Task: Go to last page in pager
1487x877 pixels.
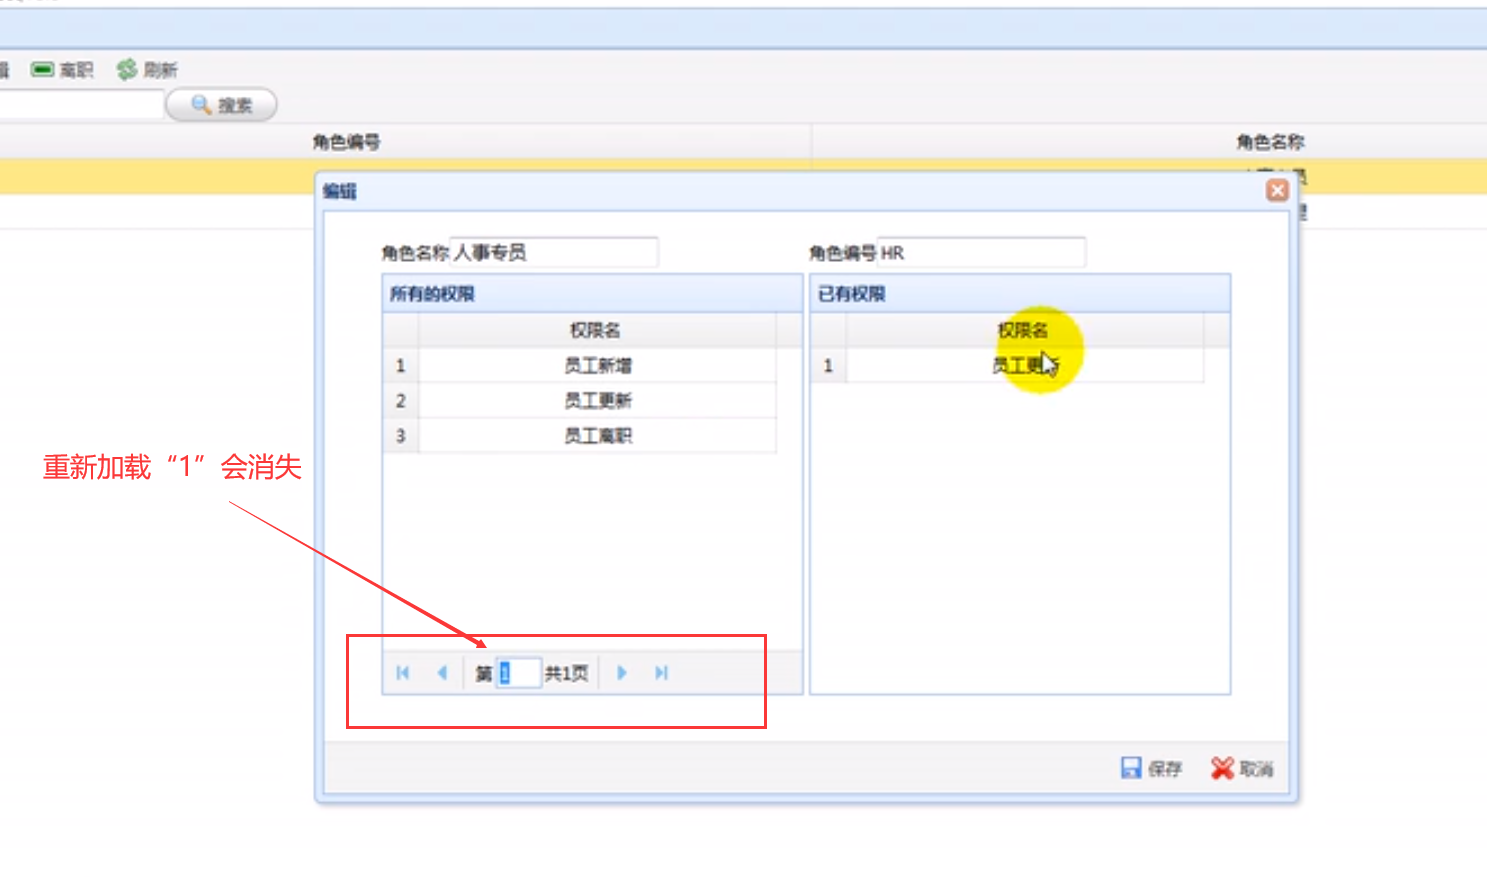Action: (x=661, y=673)
